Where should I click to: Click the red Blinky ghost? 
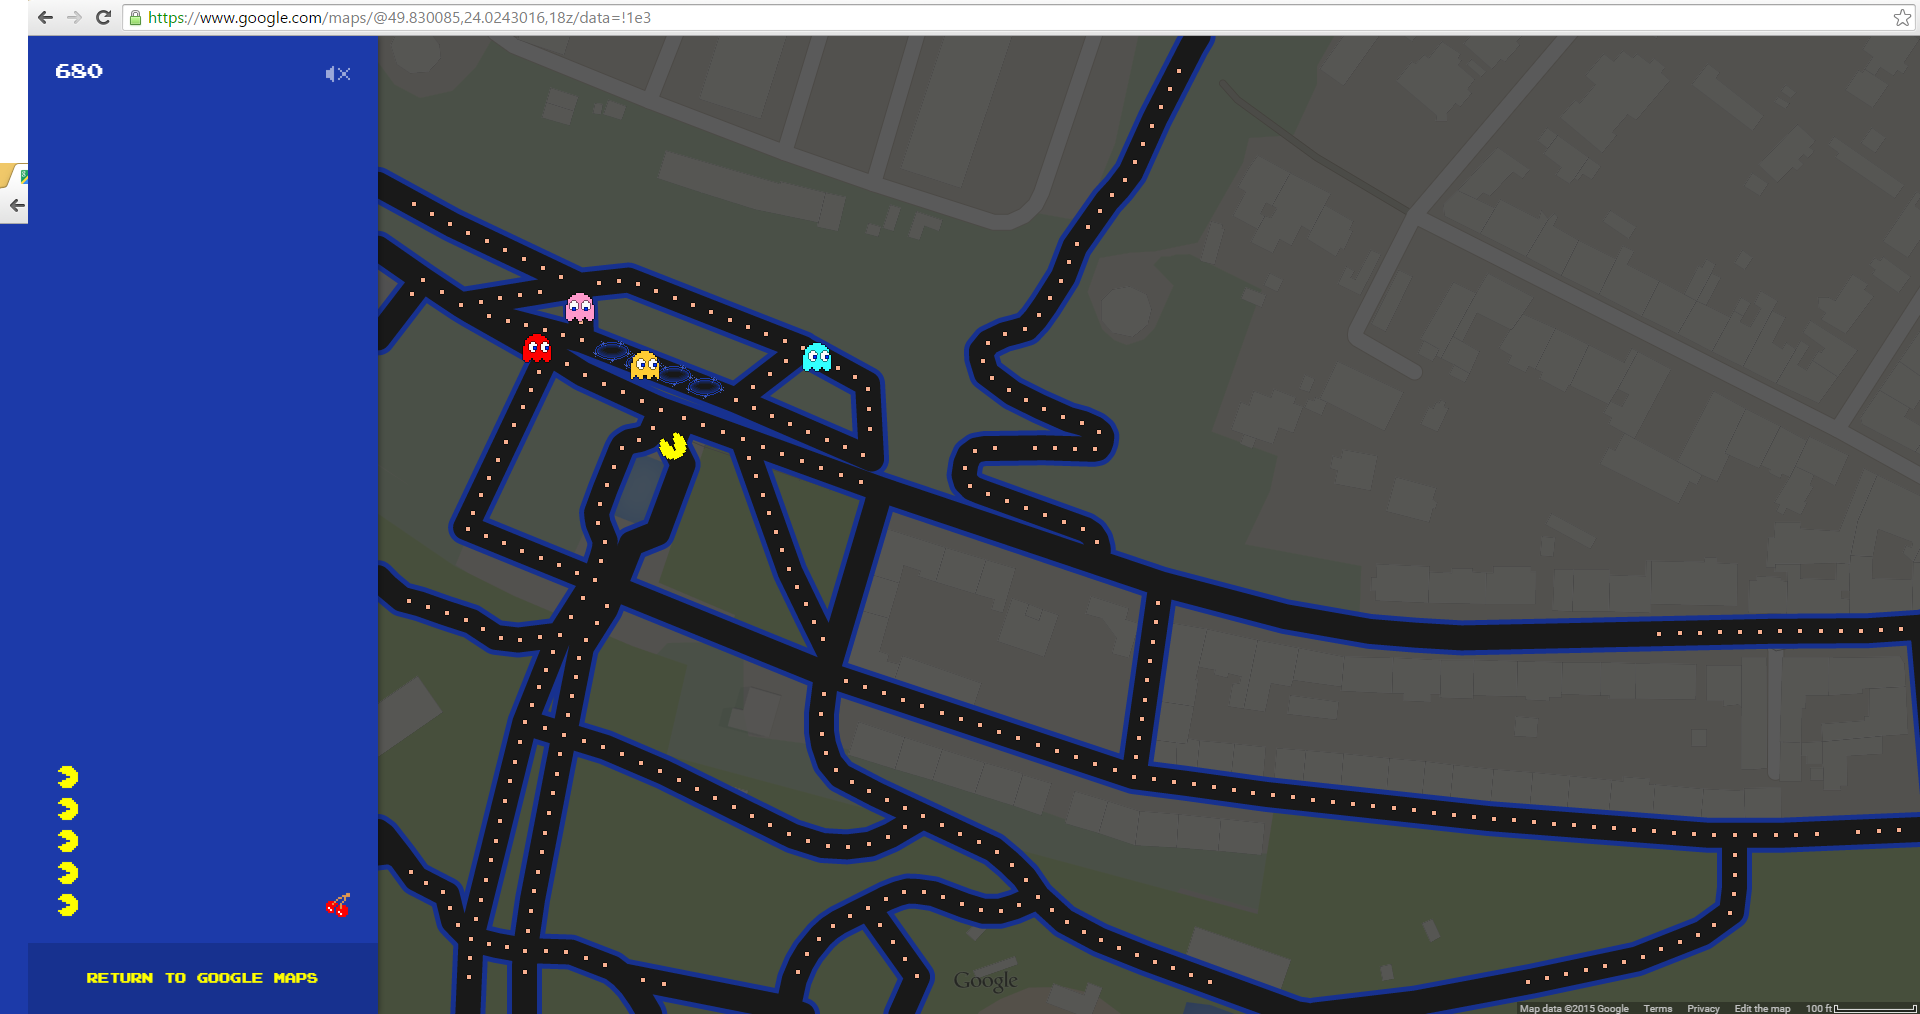point(537,348)
